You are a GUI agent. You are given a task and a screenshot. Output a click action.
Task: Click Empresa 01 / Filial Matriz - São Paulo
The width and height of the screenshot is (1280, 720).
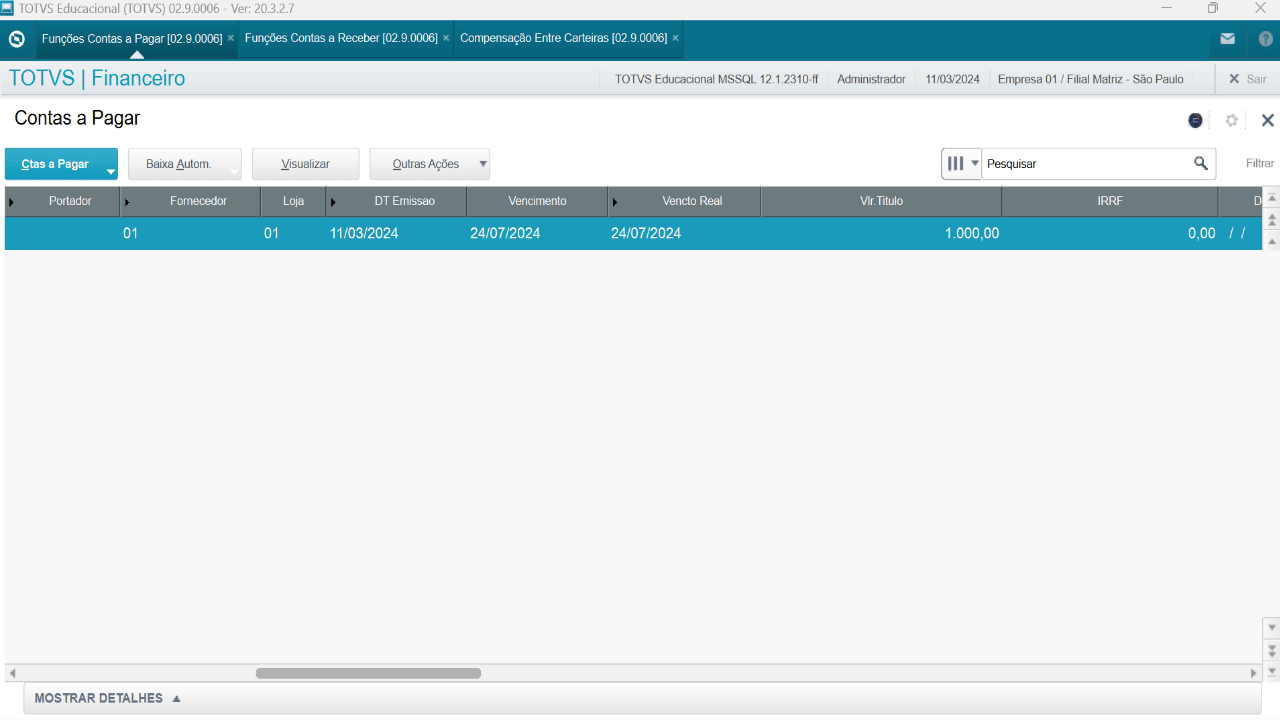tap(1090, 79)
